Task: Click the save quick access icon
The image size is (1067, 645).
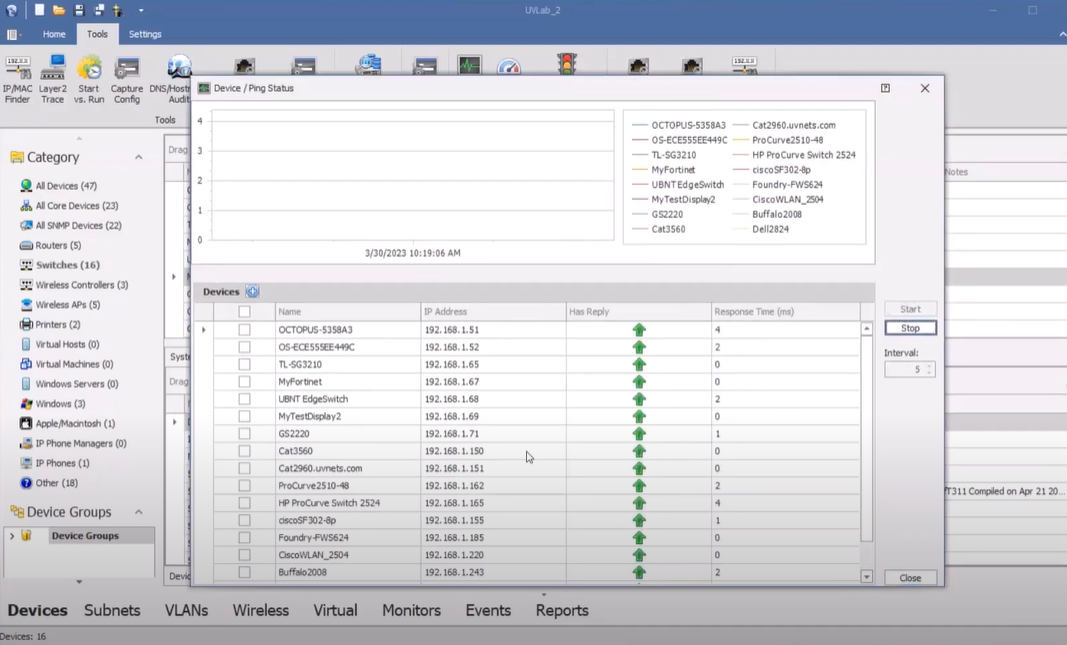Action: [79, 10]
